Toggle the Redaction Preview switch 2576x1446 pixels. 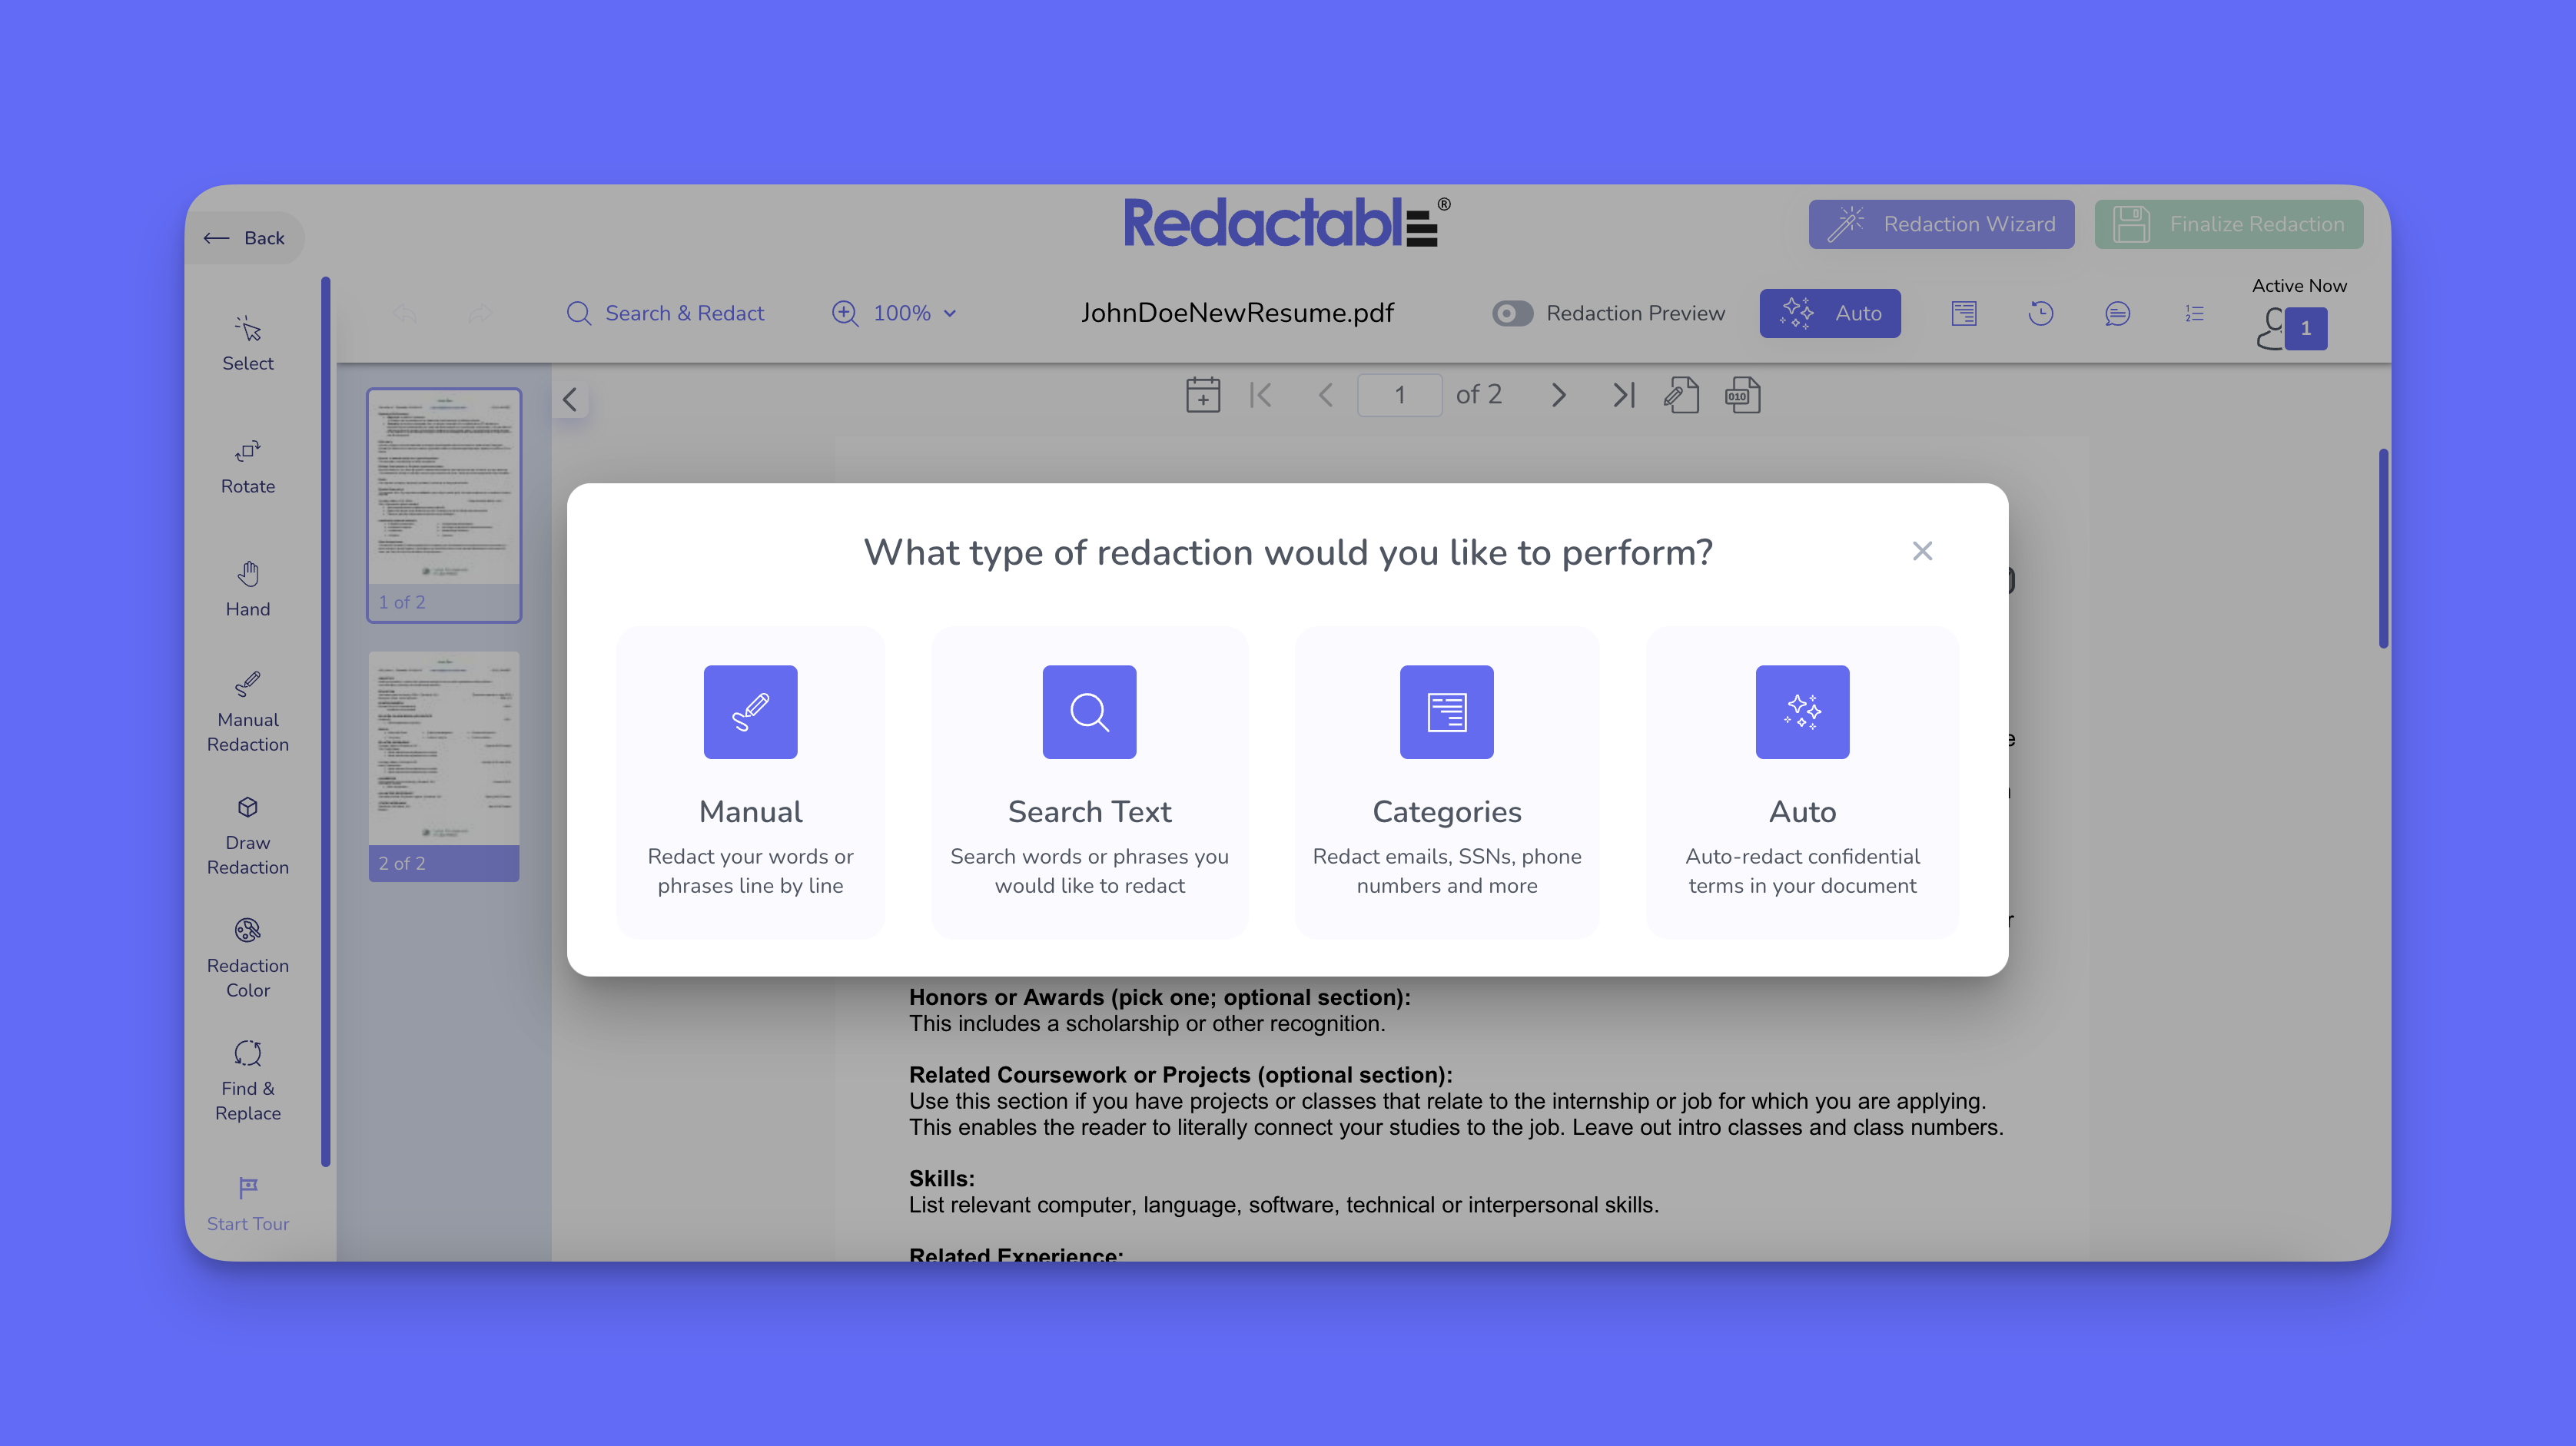1512,314
